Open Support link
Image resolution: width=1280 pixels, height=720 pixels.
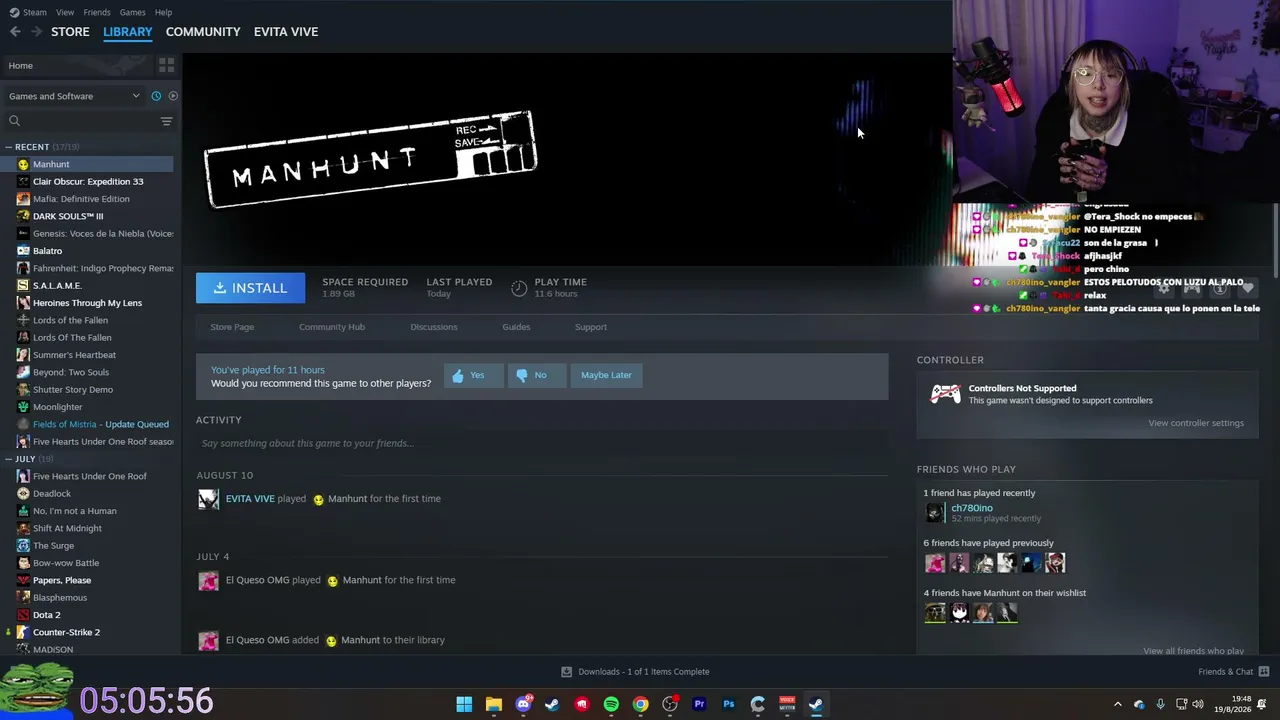(x=591, y=327)
